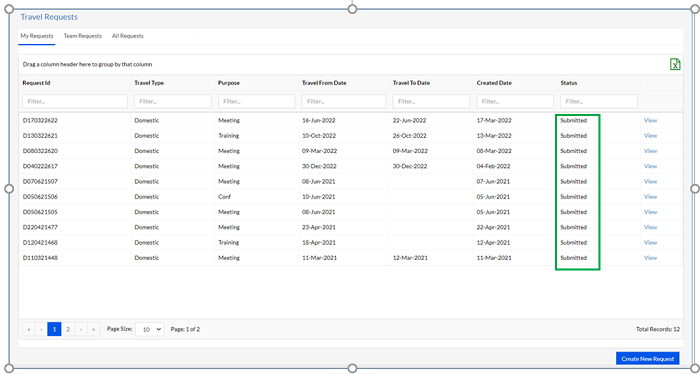The image size is (700, 374).
Task: Go to page 2 in pagination
Action: coord(68,329)
